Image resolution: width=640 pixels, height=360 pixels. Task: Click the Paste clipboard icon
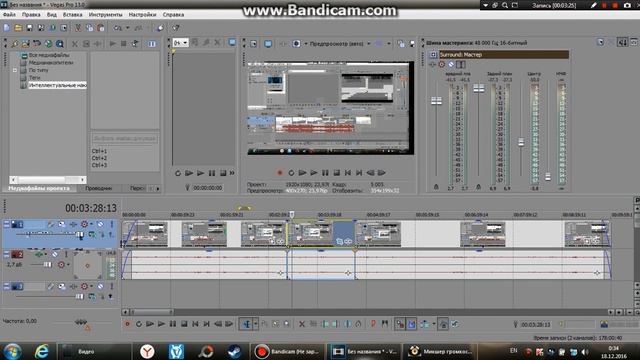100,28
